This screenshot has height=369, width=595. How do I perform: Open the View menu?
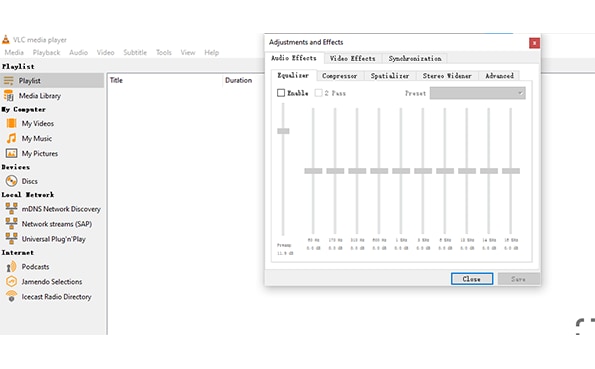click(x=187, y=52)
